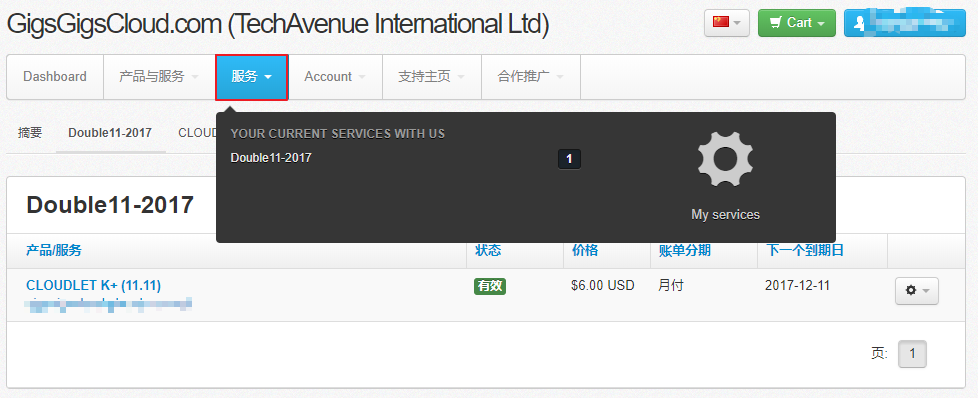This screenshot has height=398, width=978.
Task: Go to page 1 in pagination
Action: coord(912,354)
